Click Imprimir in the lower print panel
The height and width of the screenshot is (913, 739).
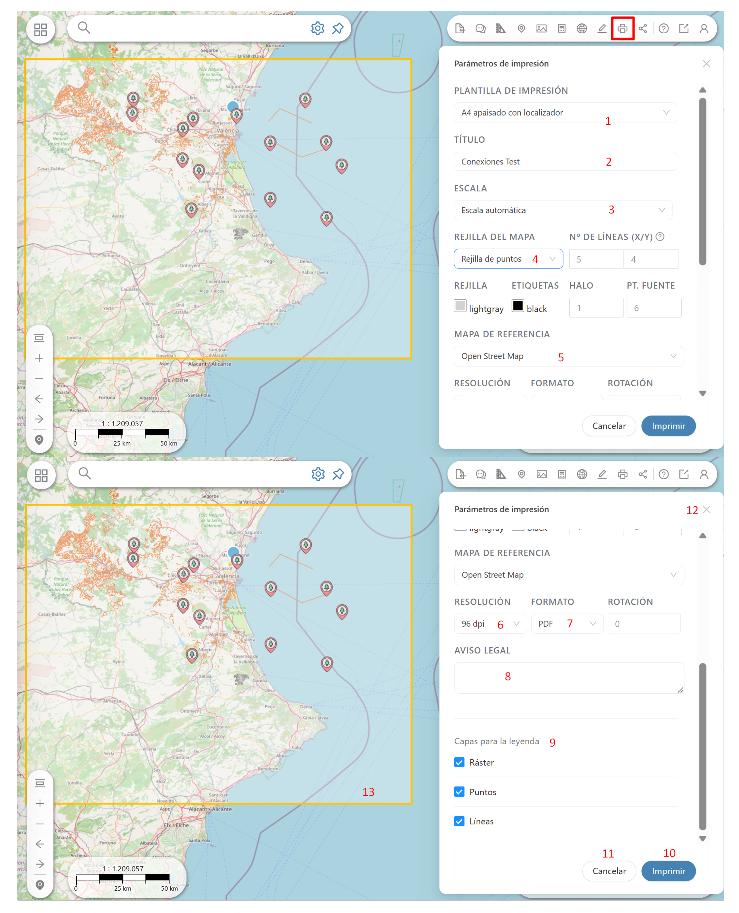coord(669,871)
